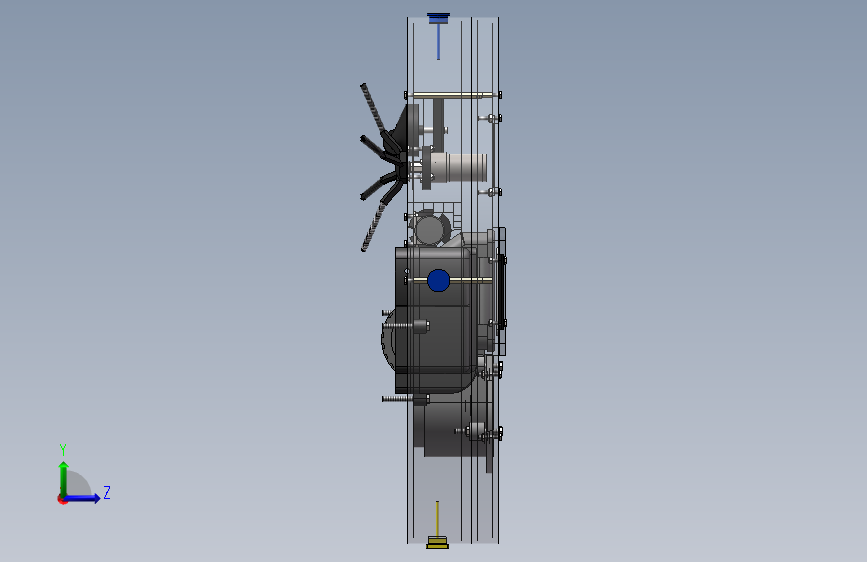
Task: Click the Y axis label
Action: click(x=63, y=450)
